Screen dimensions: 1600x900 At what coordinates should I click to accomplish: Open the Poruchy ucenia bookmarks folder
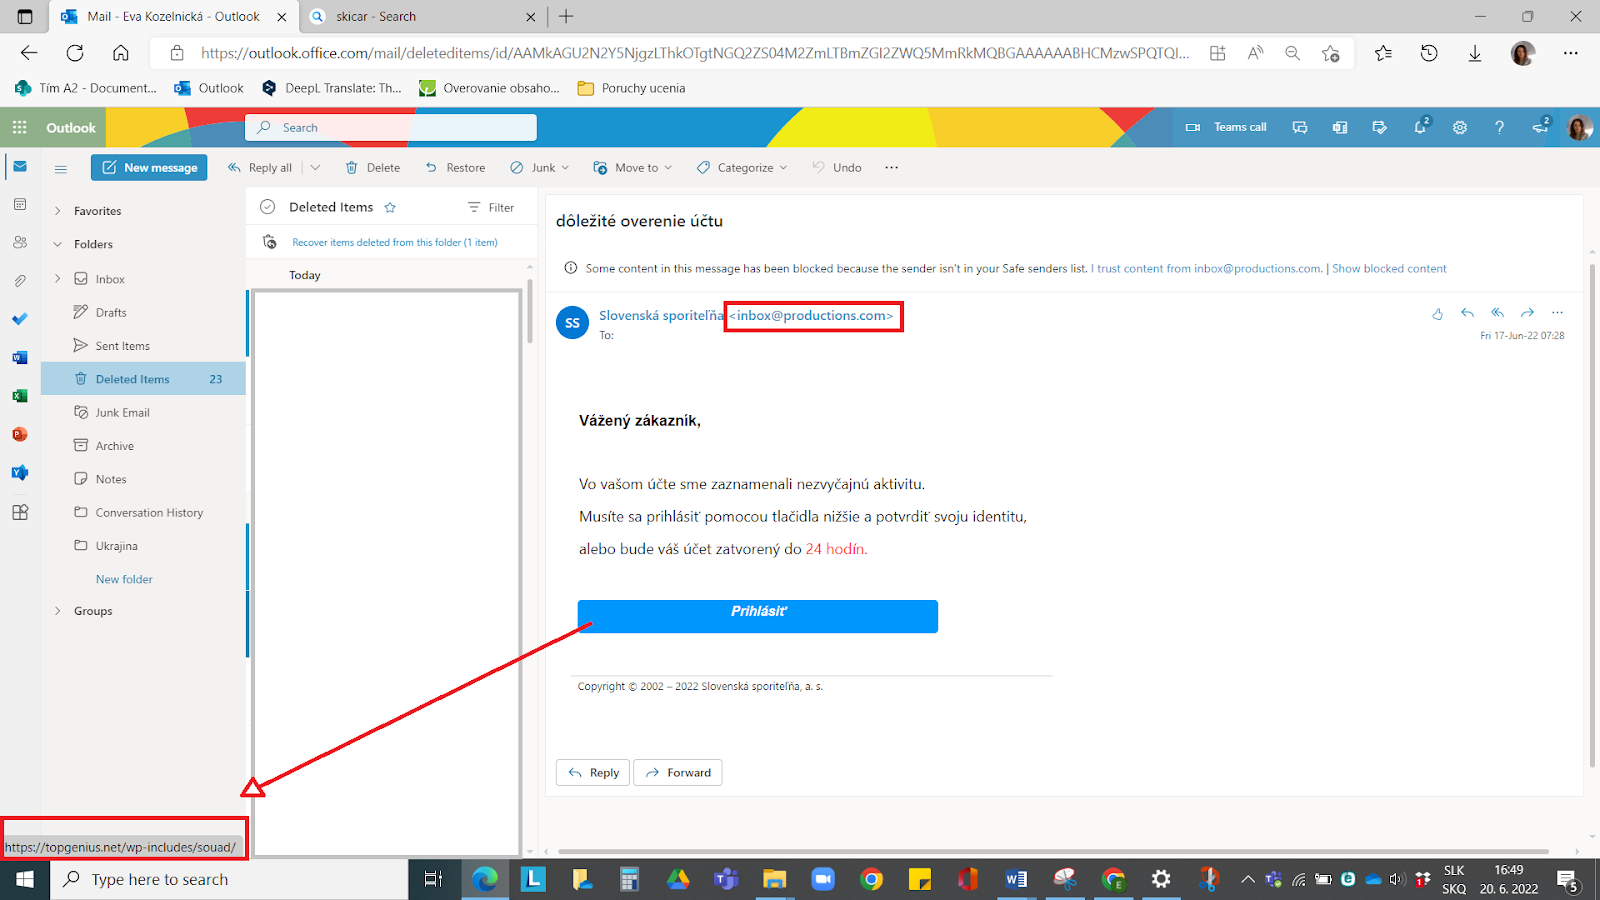tap(631, 88)
